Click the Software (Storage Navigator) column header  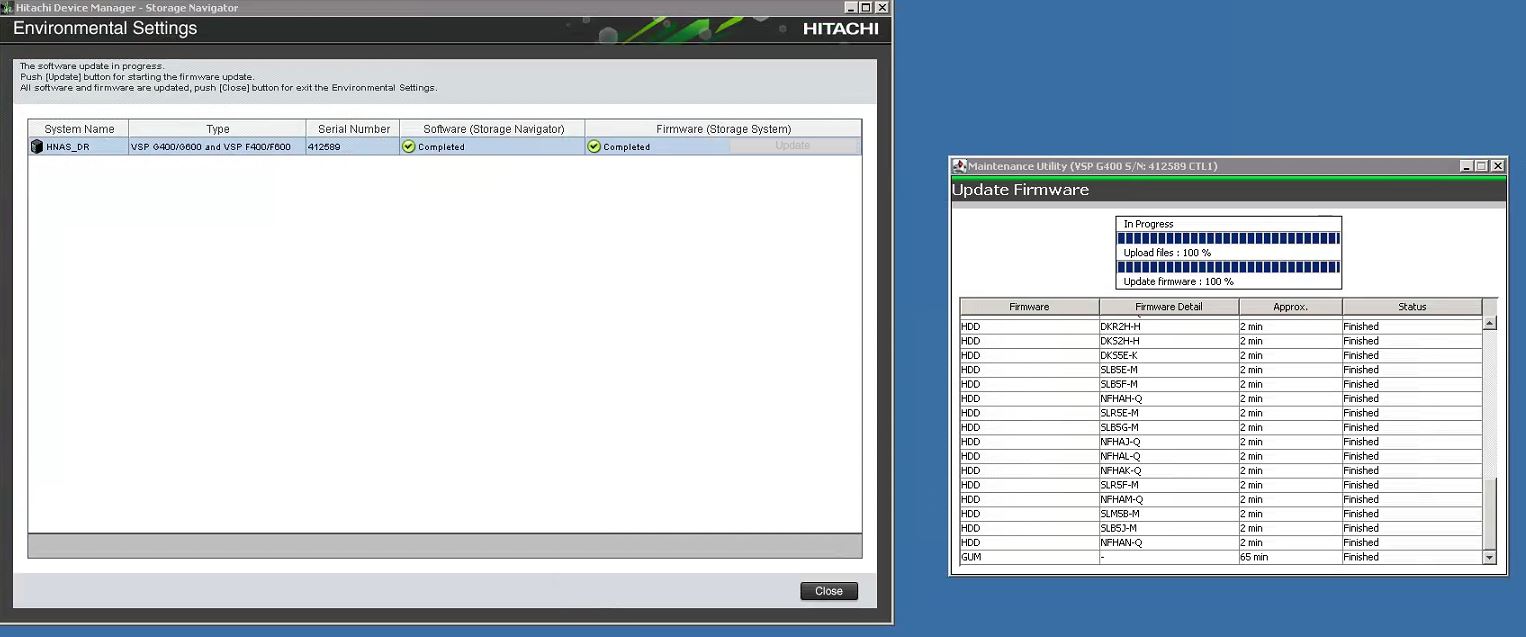[493, 129]
